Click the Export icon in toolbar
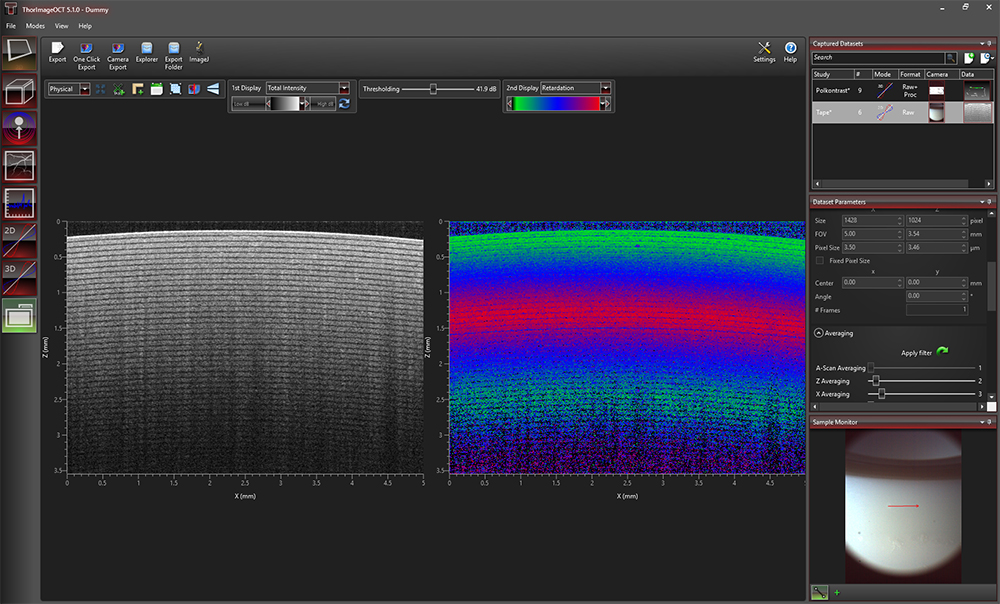This screenshot has height=604, width=1000. point(57,49)
